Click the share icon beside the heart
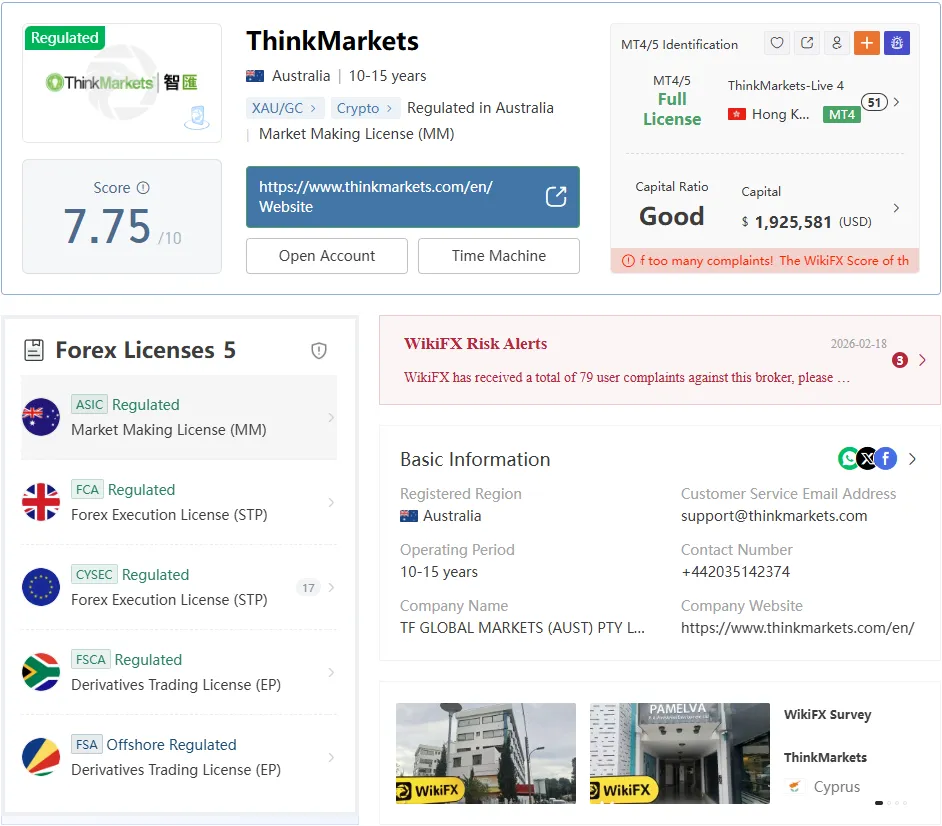 (807, 43)
